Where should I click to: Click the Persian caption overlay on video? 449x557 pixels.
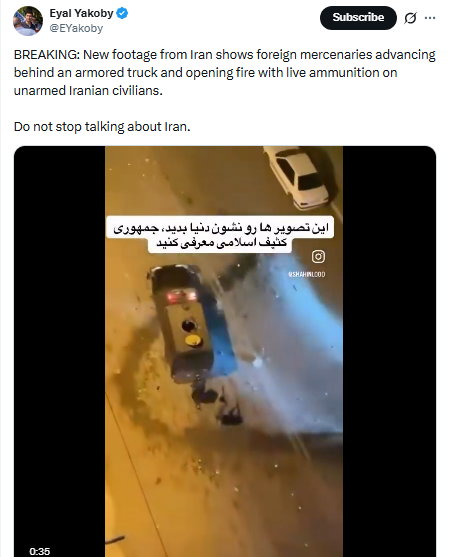(x=221, y=234)
